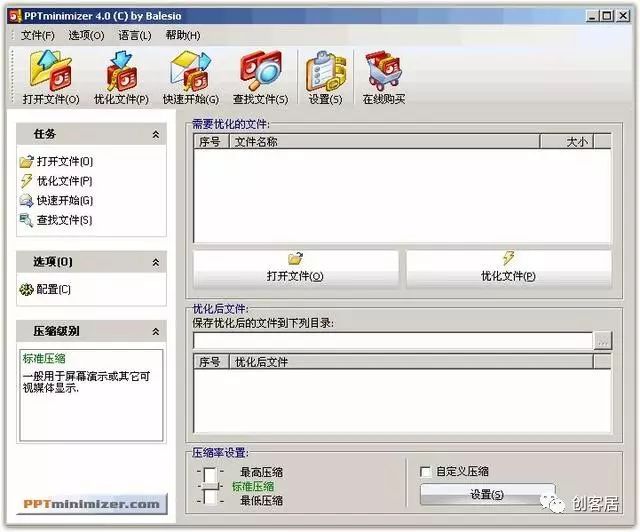The image size is (640, 532).
Task: Click the PPTminimizer app icon in title bar
Action: coord(15,16)
